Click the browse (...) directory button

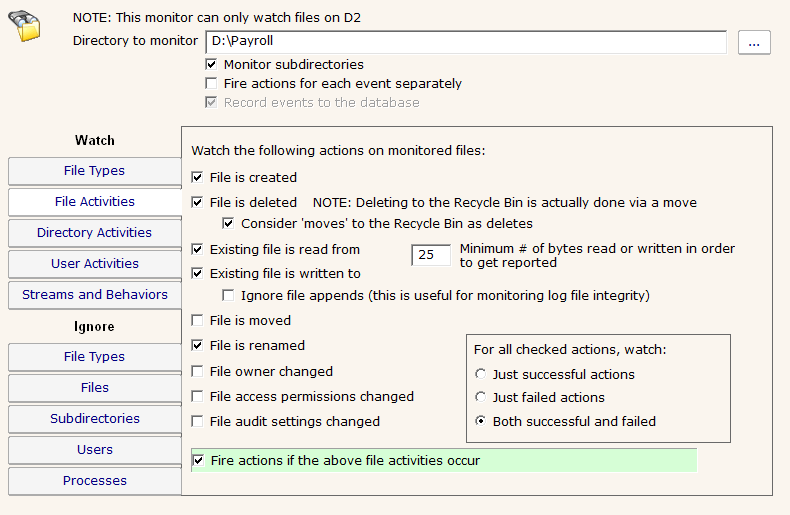click(754, 42)
